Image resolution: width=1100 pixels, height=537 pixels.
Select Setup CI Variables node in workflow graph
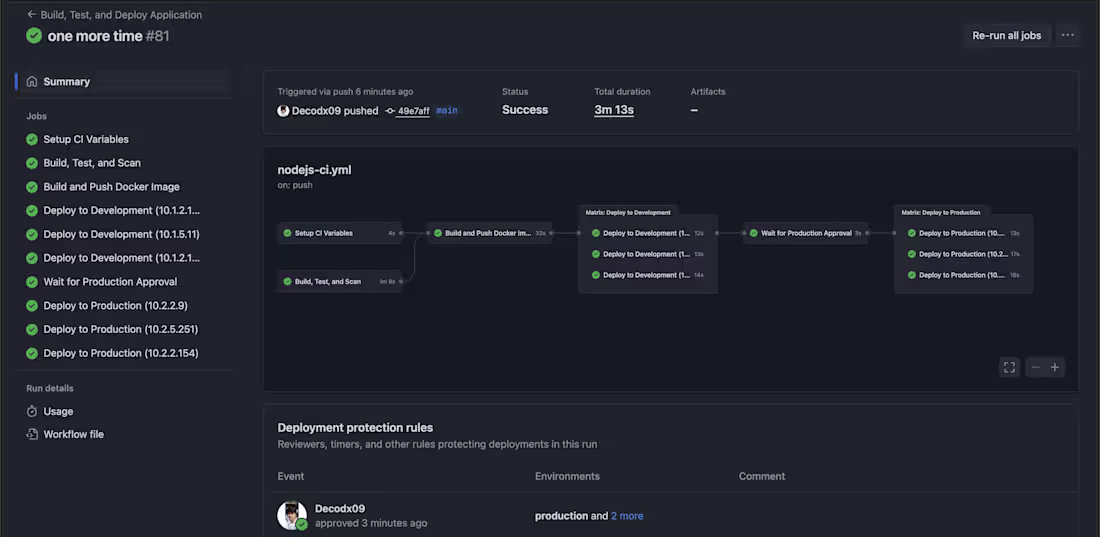pos(340,233)
